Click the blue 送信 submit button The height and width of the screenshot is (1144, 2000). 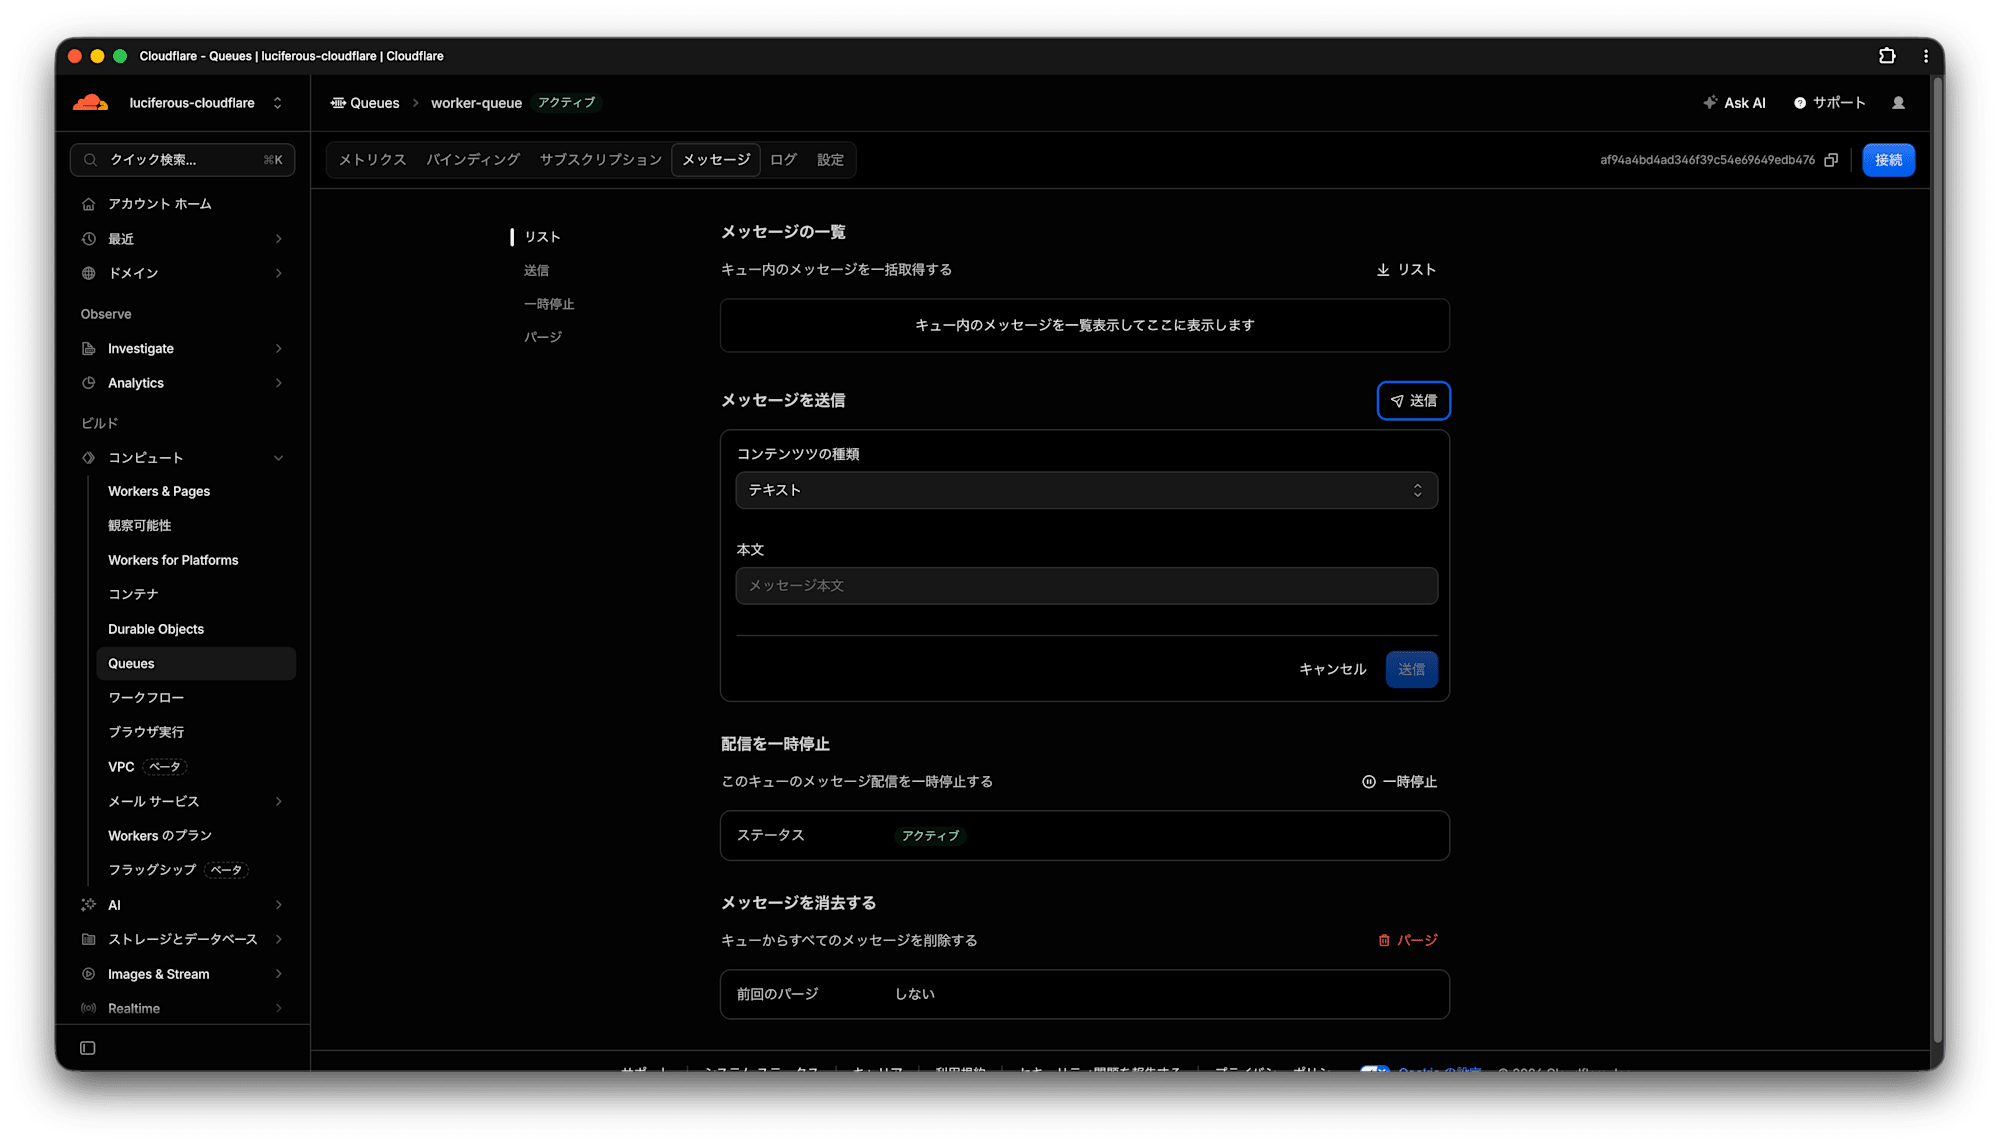click(1411, 670)
